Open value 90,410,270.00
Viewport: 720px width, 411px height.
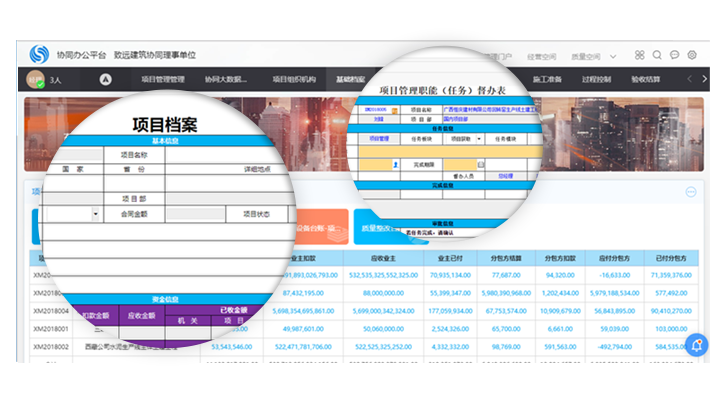click(x=671, y=311)
